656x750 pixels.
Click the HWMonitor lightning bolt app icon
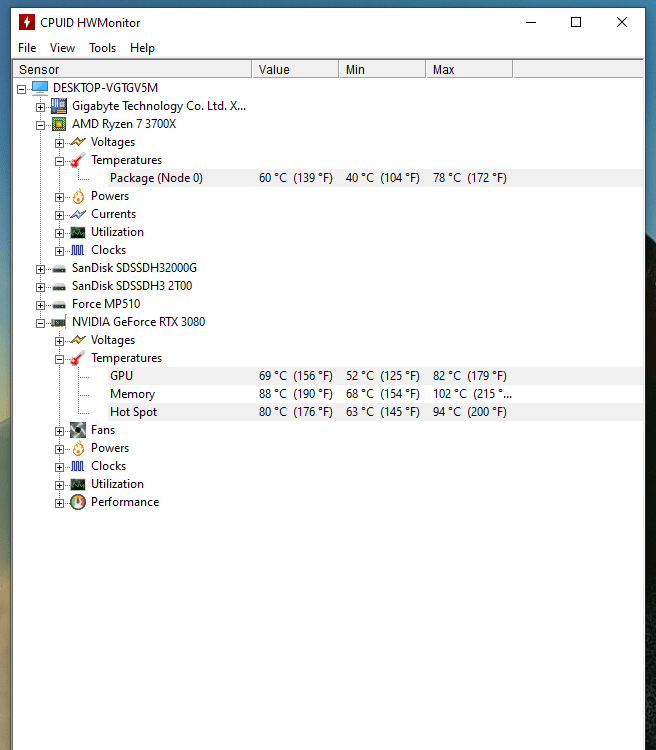(27, 22)
